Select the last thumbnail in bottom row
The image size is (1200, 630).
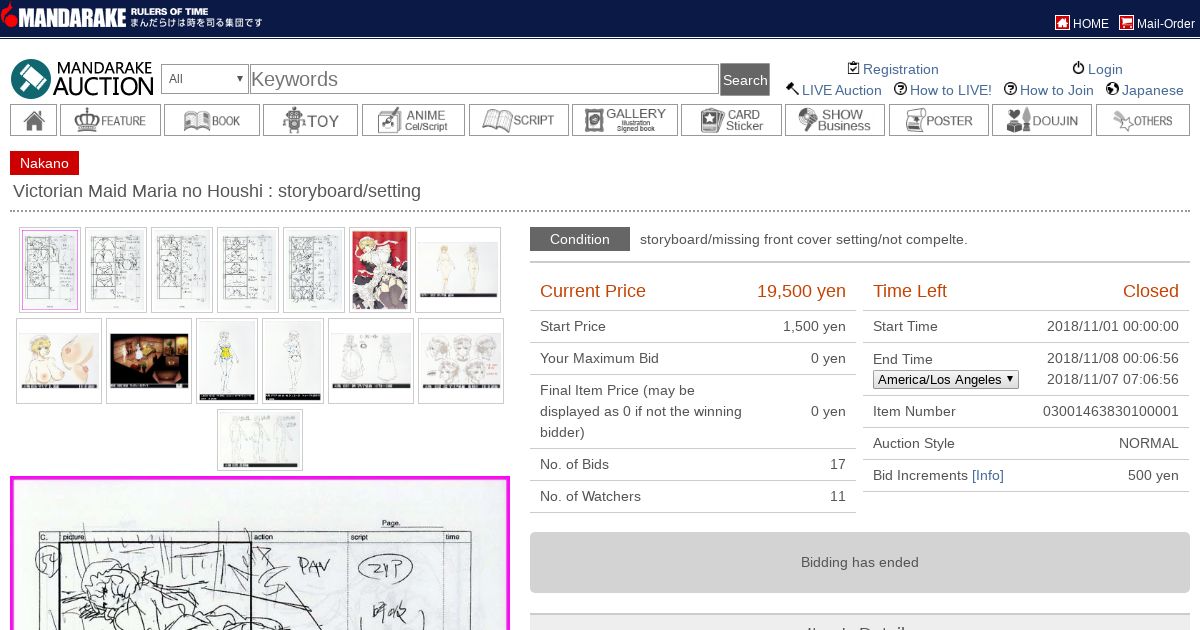click(260, 440)
